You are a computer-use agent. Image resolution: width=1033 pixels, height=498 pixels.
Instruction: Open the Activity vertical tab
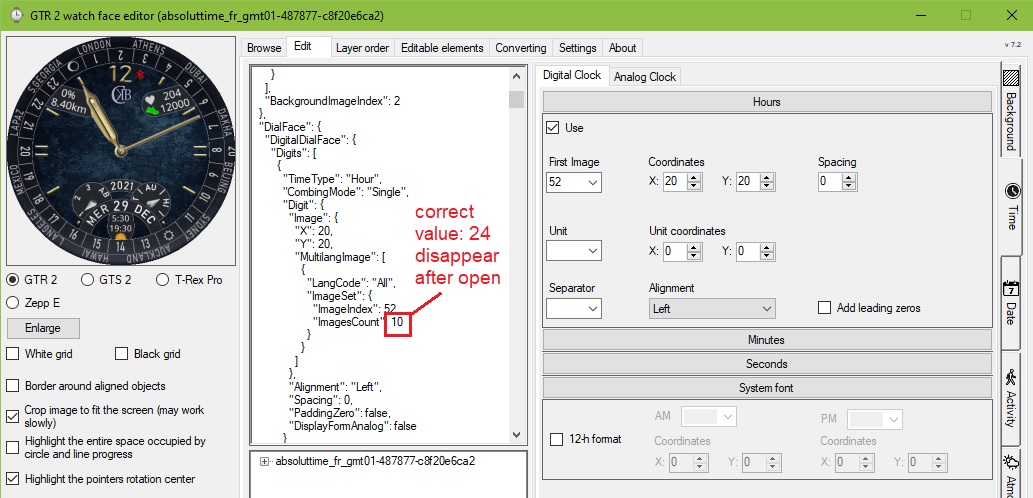[x=1011, y=398]
